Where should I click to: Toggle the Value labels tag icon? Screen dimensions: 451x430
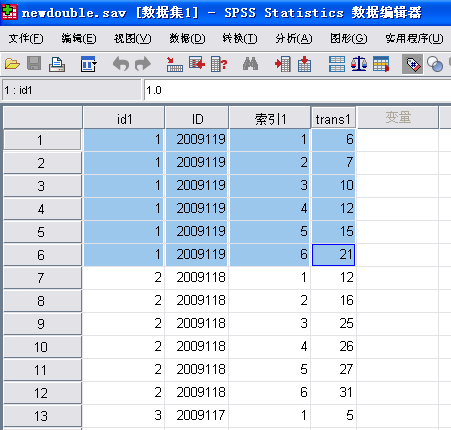(x=413, y=64)
